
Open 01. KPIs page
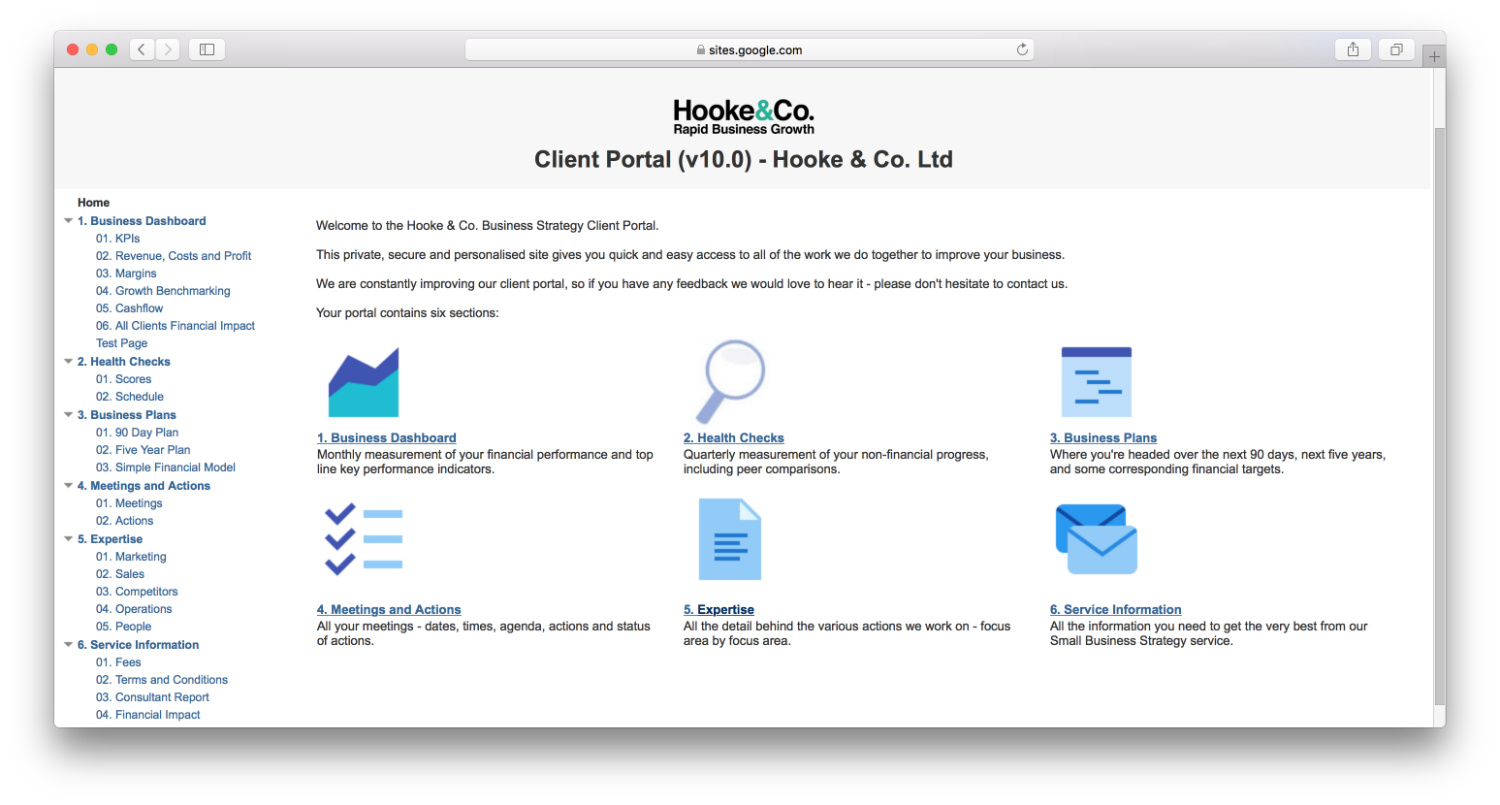click(x=118, y=239)
